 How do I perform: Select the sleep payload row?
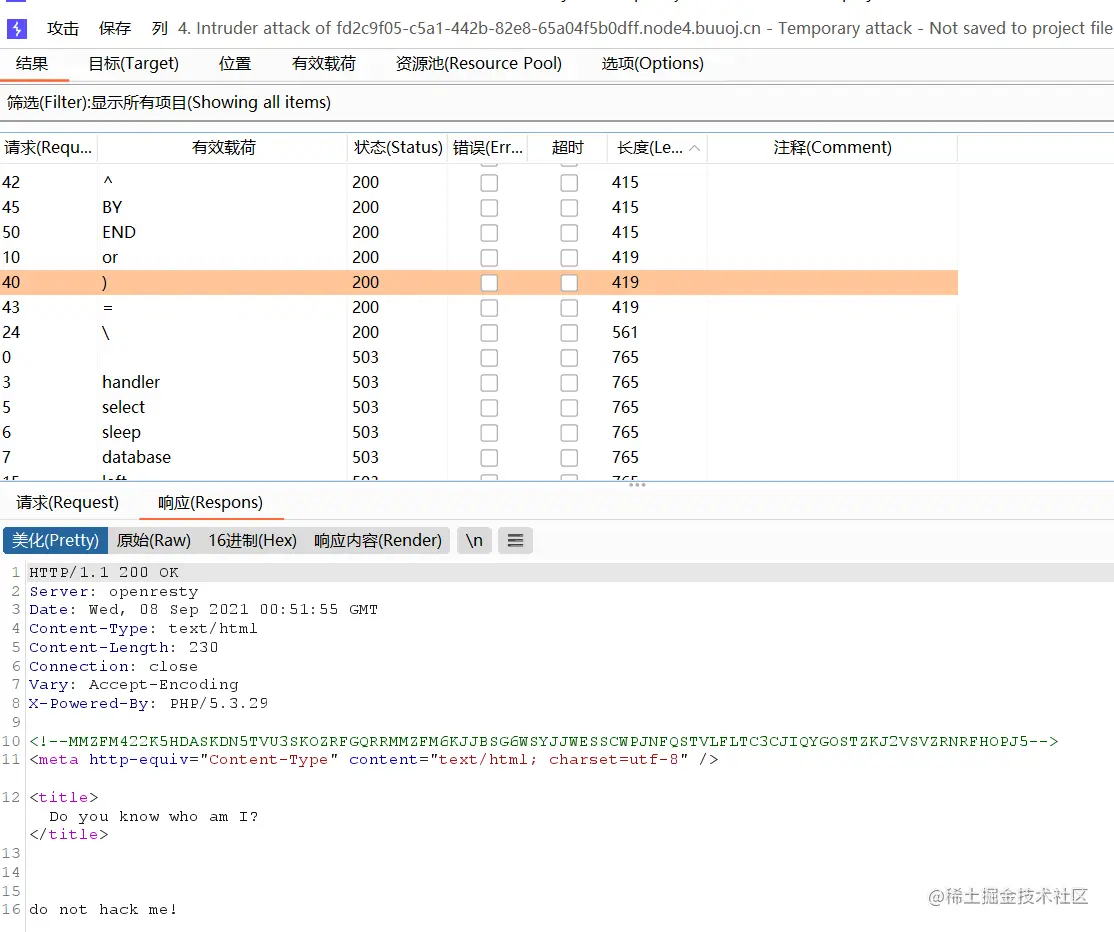pyautogui.click(x=479, y=432)
